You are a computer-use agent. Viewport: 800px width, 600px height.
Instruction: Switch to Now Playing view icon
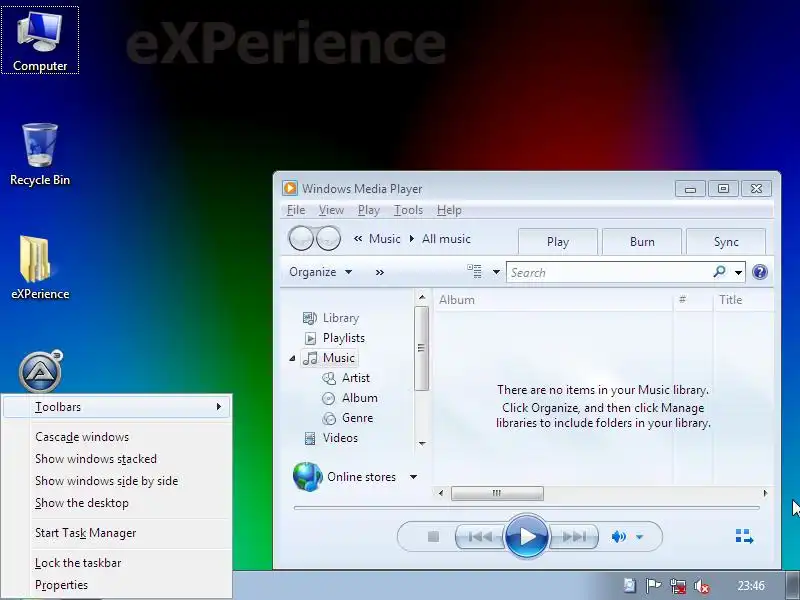pyautogui.click(x=744, y=536)
